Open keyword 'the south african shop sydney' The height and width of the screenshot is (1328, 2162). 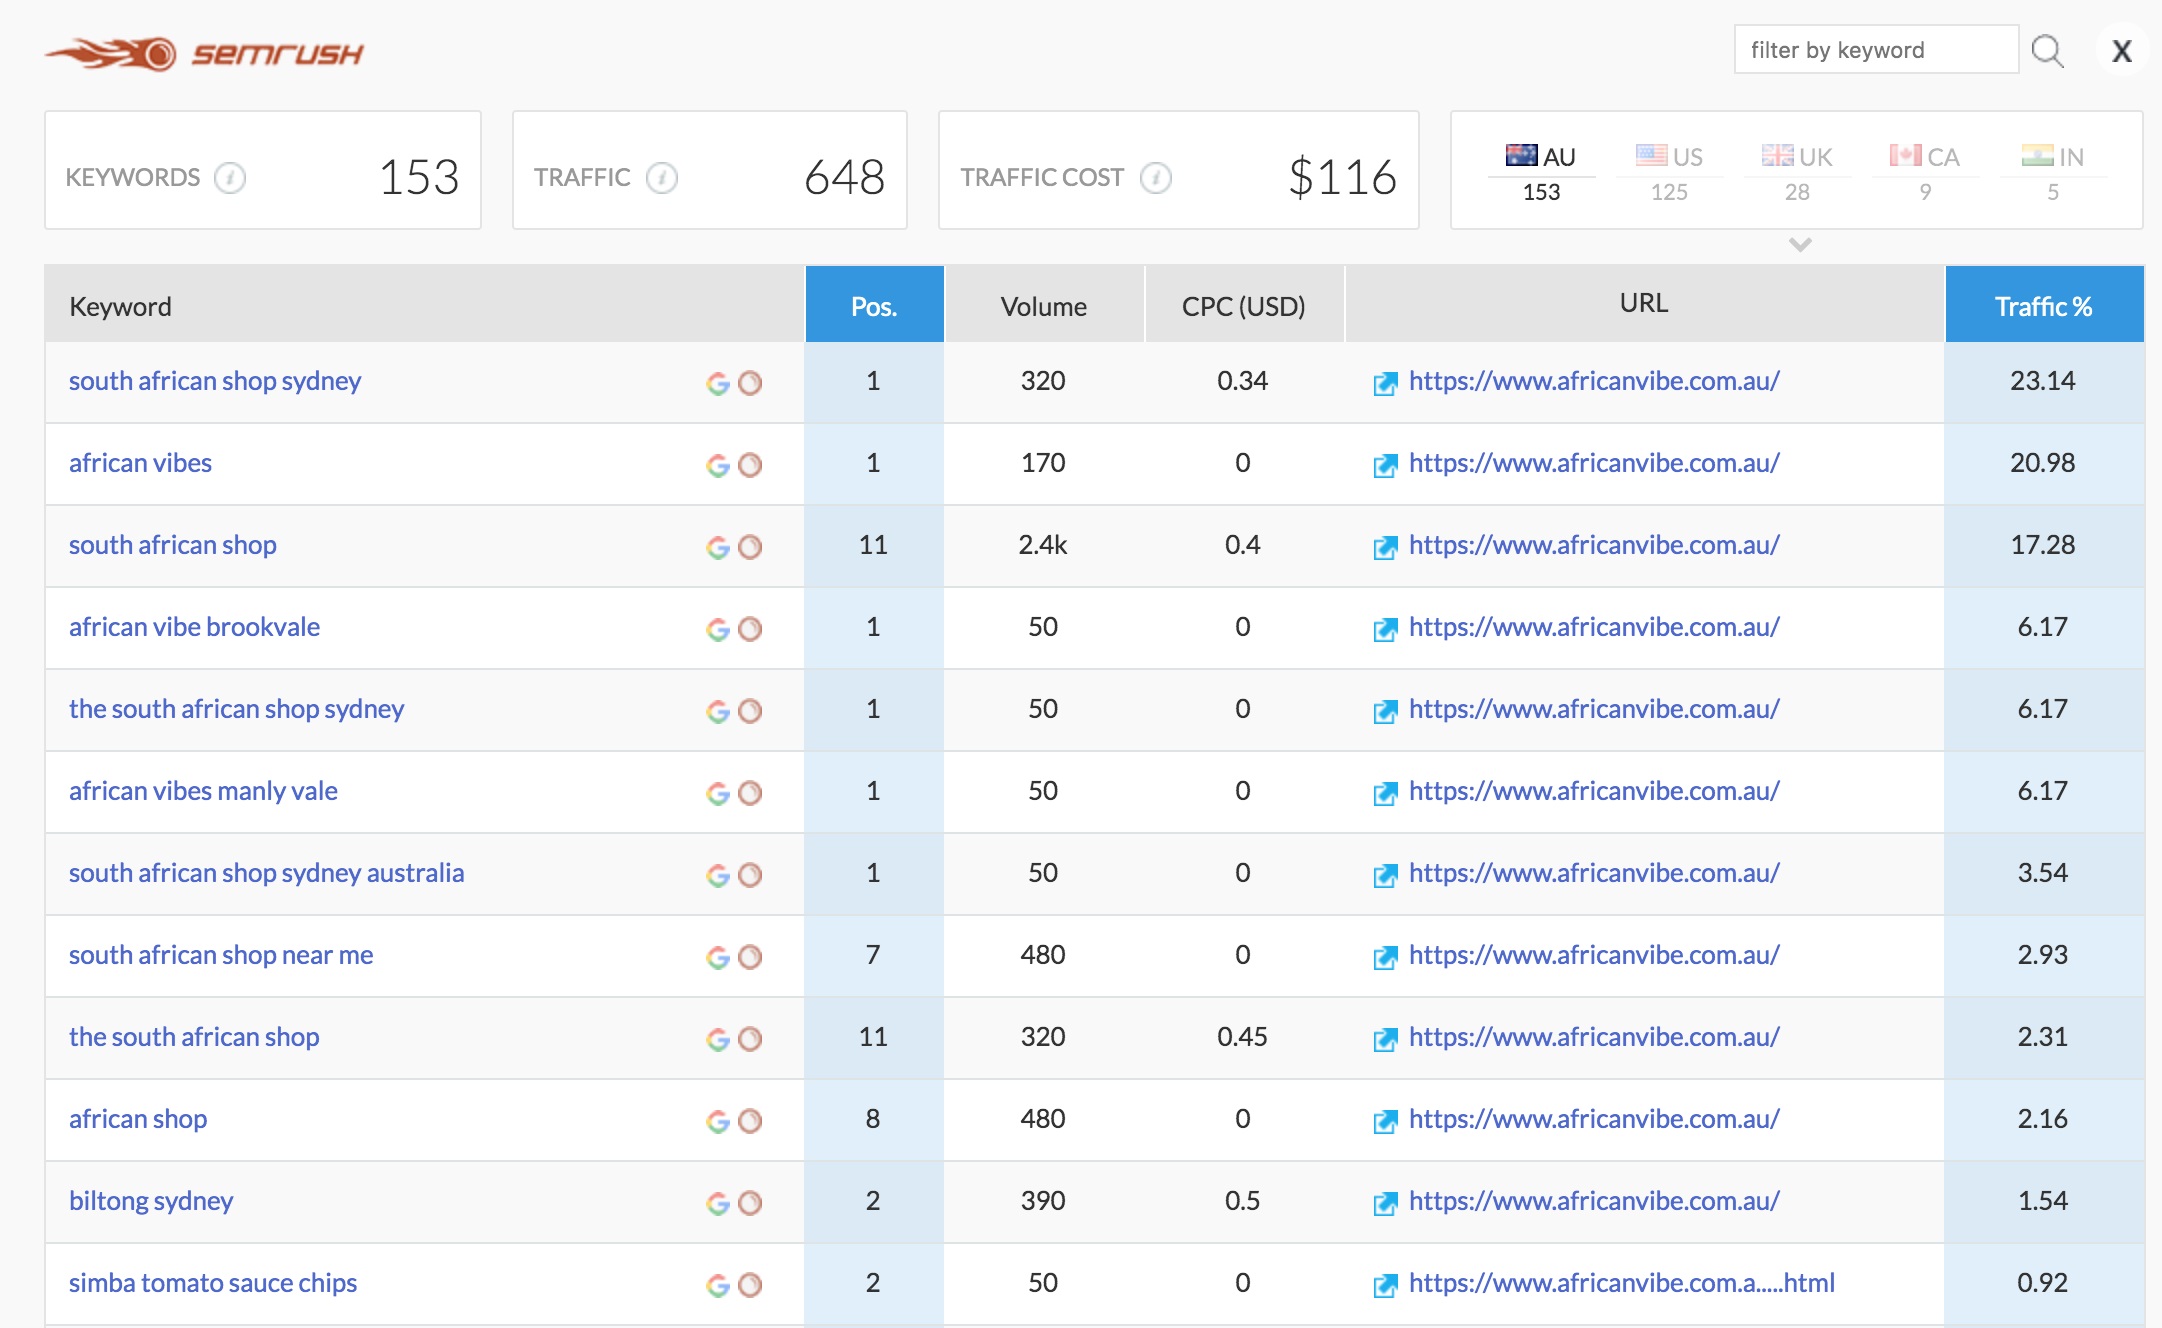click(x=236, y=709)
